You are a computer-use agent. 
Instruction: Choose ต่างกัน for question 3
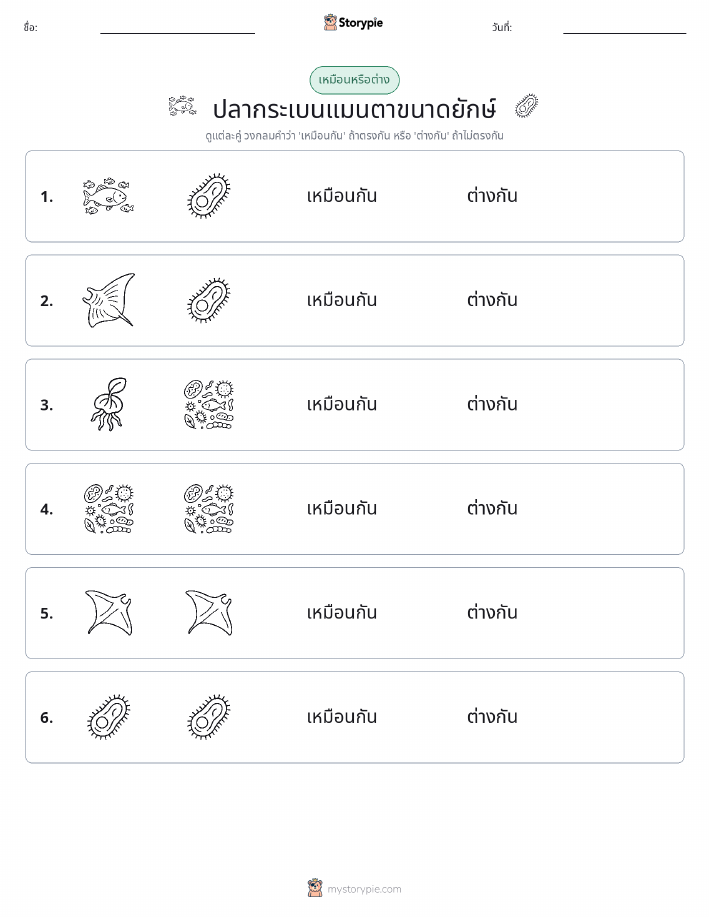coord(492,404)
